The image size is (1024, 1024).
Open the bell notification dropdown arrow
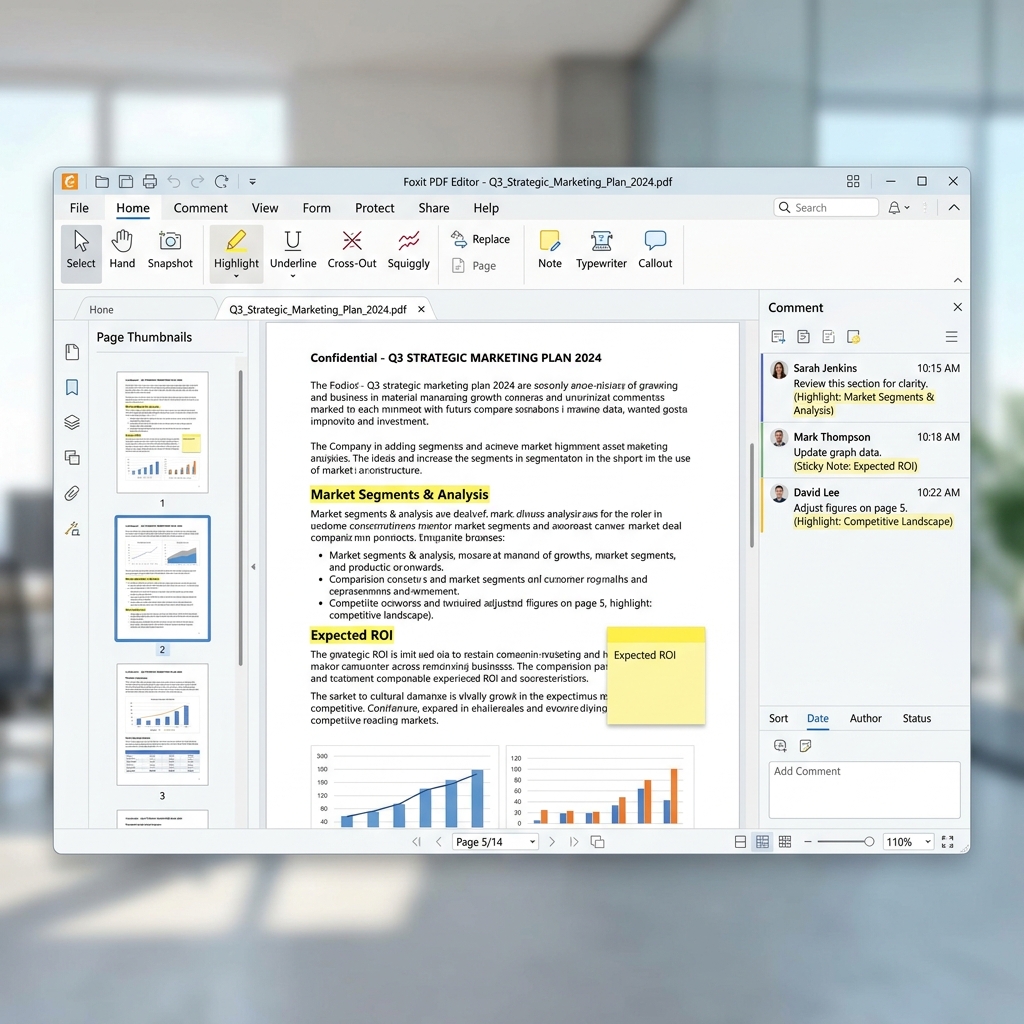click(x=907, y=208)
